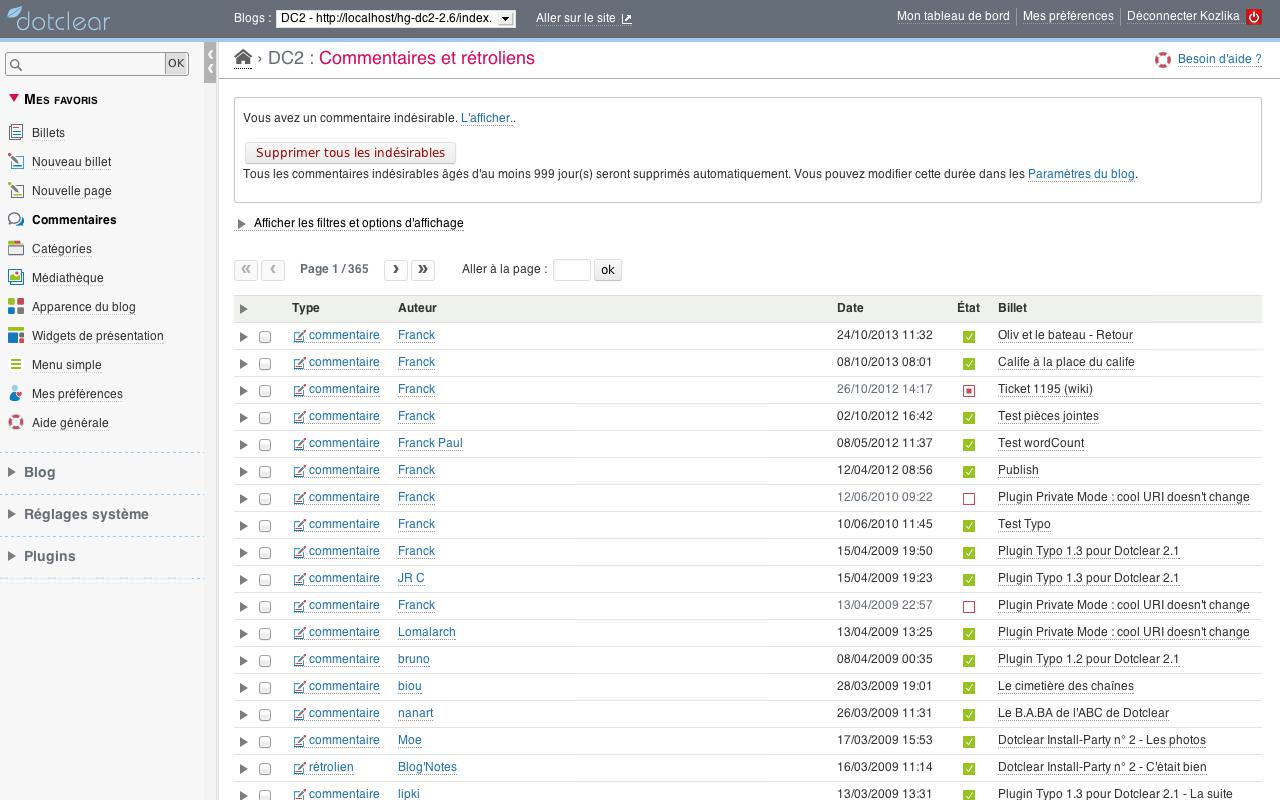Select checkbox for the JR C comment
The width and height of the screenshot is (1280, 800).
(265, 580)
